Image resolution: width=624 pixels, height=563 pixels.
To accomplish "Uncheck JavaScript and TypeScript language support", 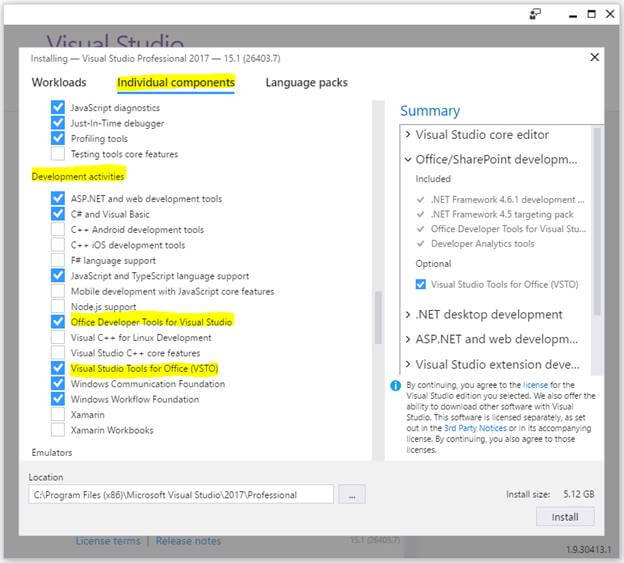I will tap(58, 276).
